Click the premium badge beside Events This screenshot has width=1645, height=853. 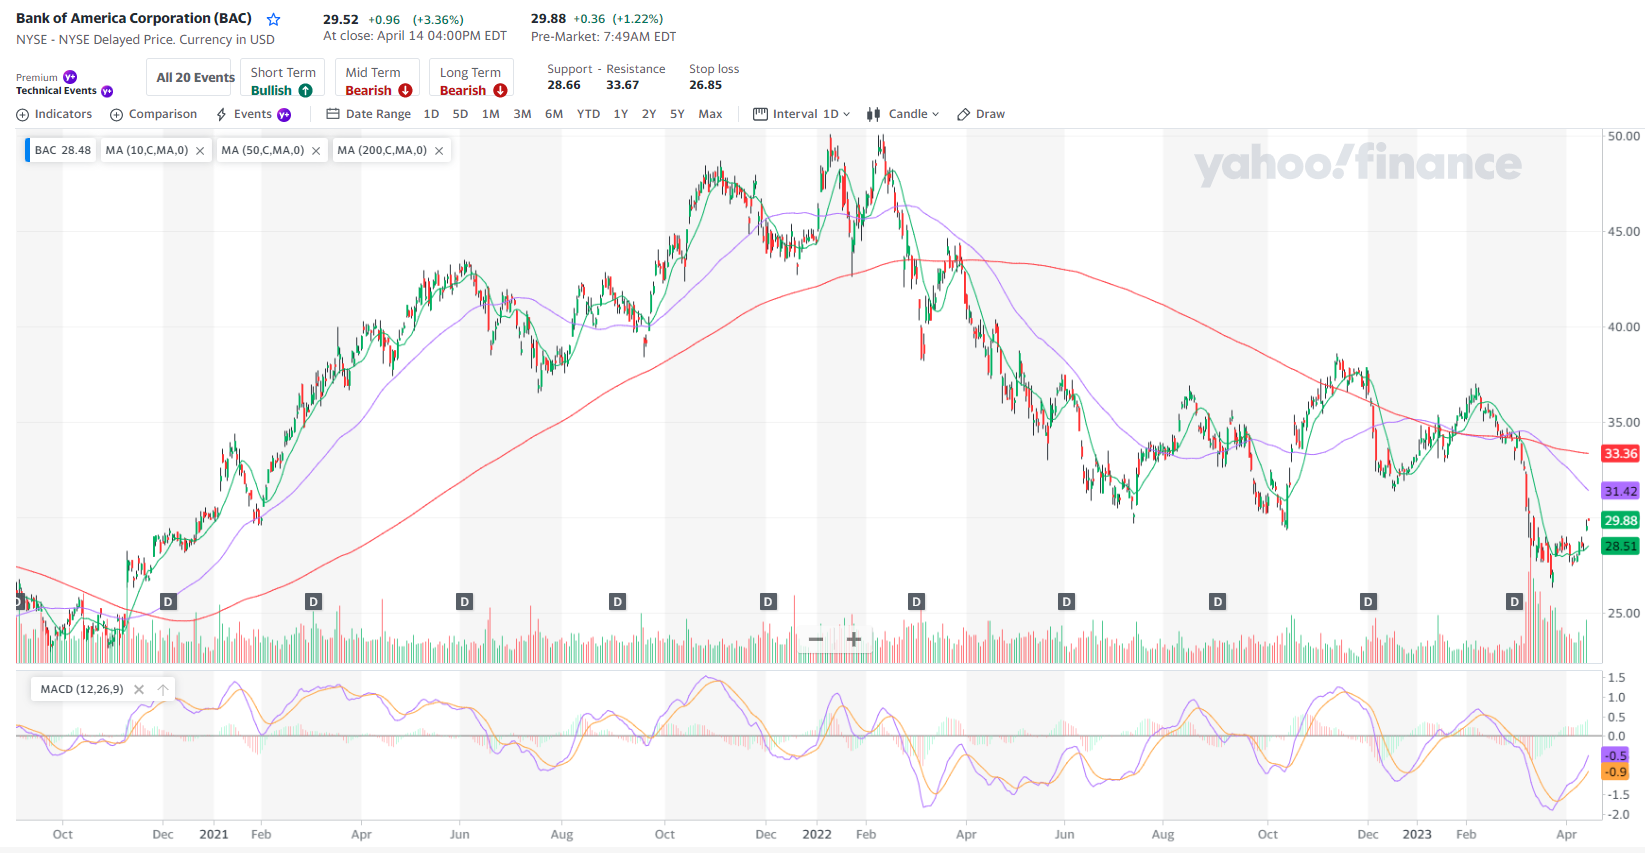(284, 115)
